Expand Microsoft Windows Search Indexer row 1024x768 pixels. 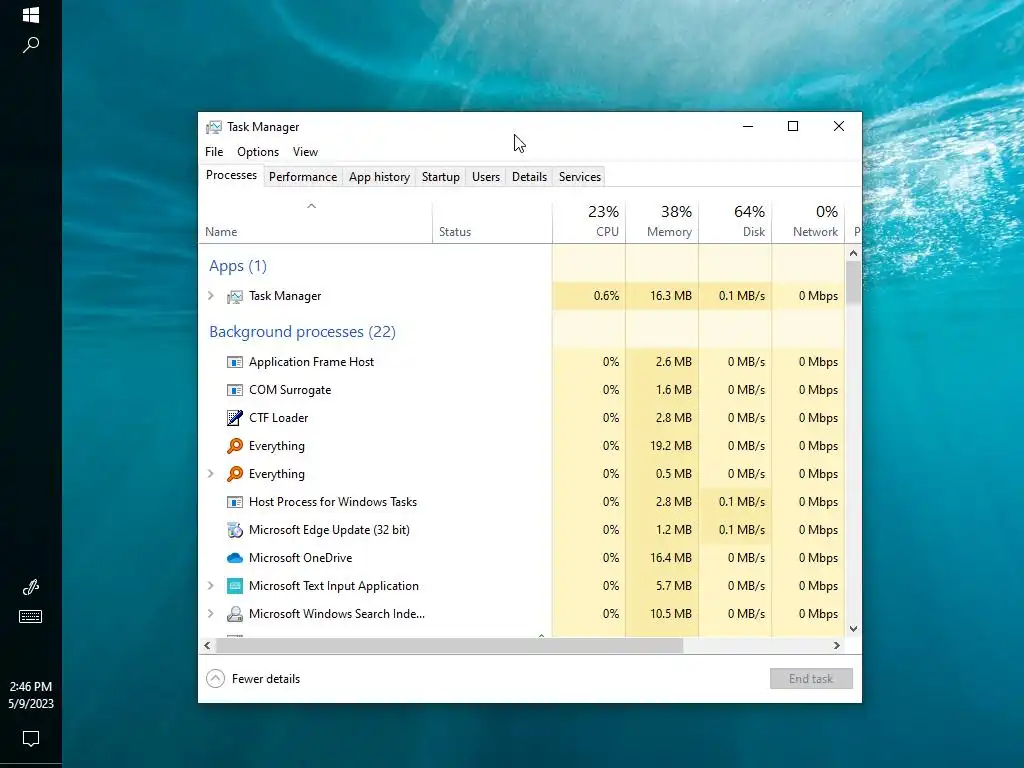pos(210,614)
